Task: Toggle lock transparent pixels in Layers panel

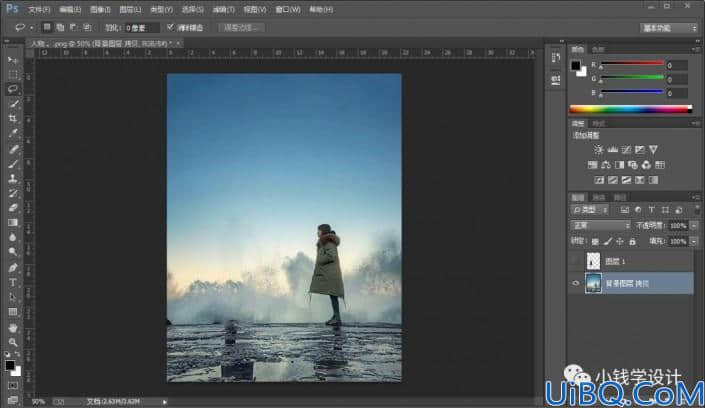Action: pyautogui.click(x=595, y=242)
